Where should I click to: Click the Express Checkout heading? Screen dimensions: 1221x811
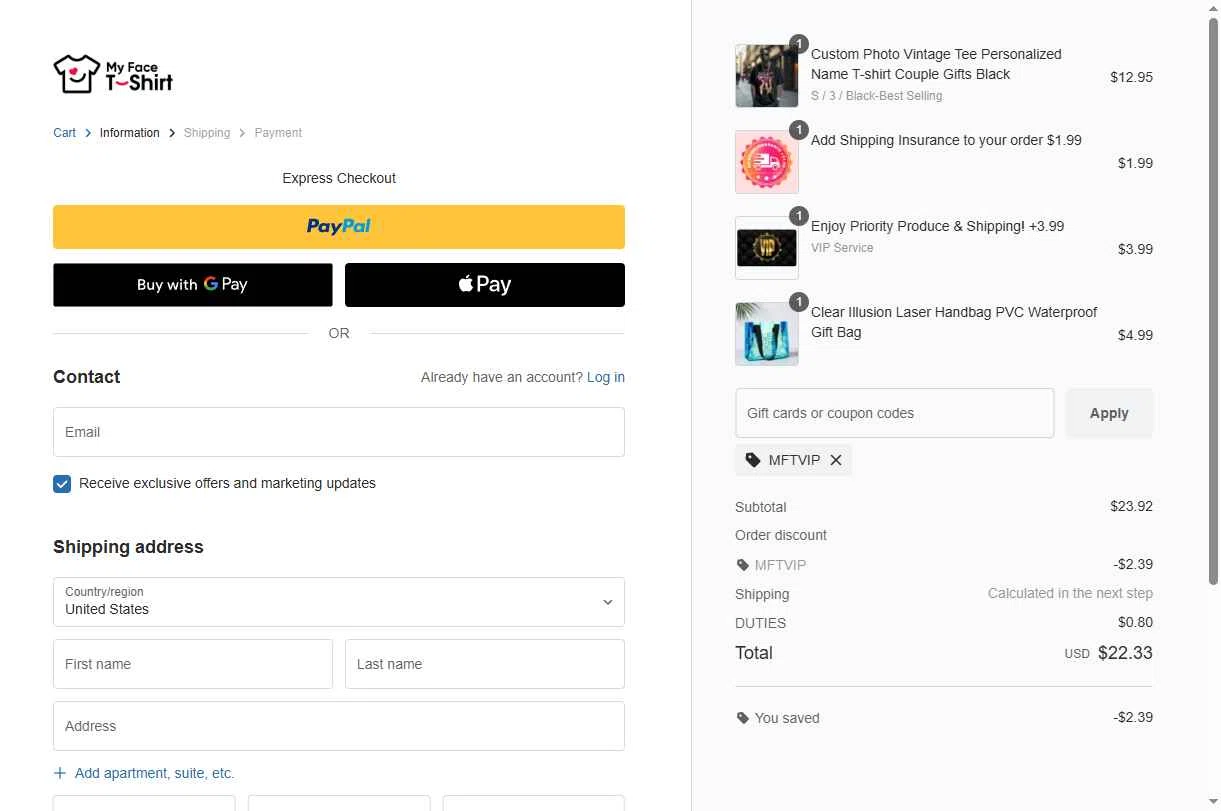(x=339, y=178)
